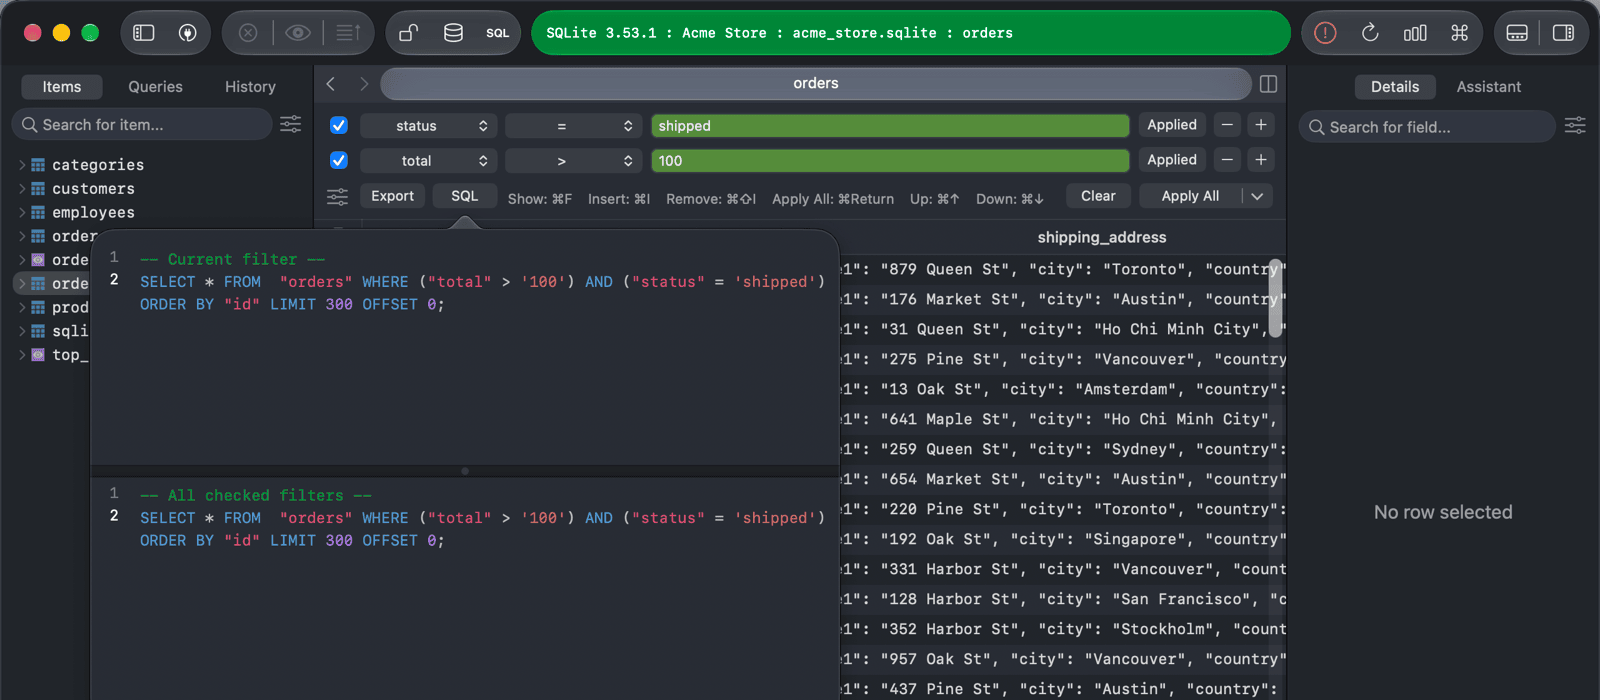Expand the employees table node
The image size is (1600, 700).
coord(22,212)
